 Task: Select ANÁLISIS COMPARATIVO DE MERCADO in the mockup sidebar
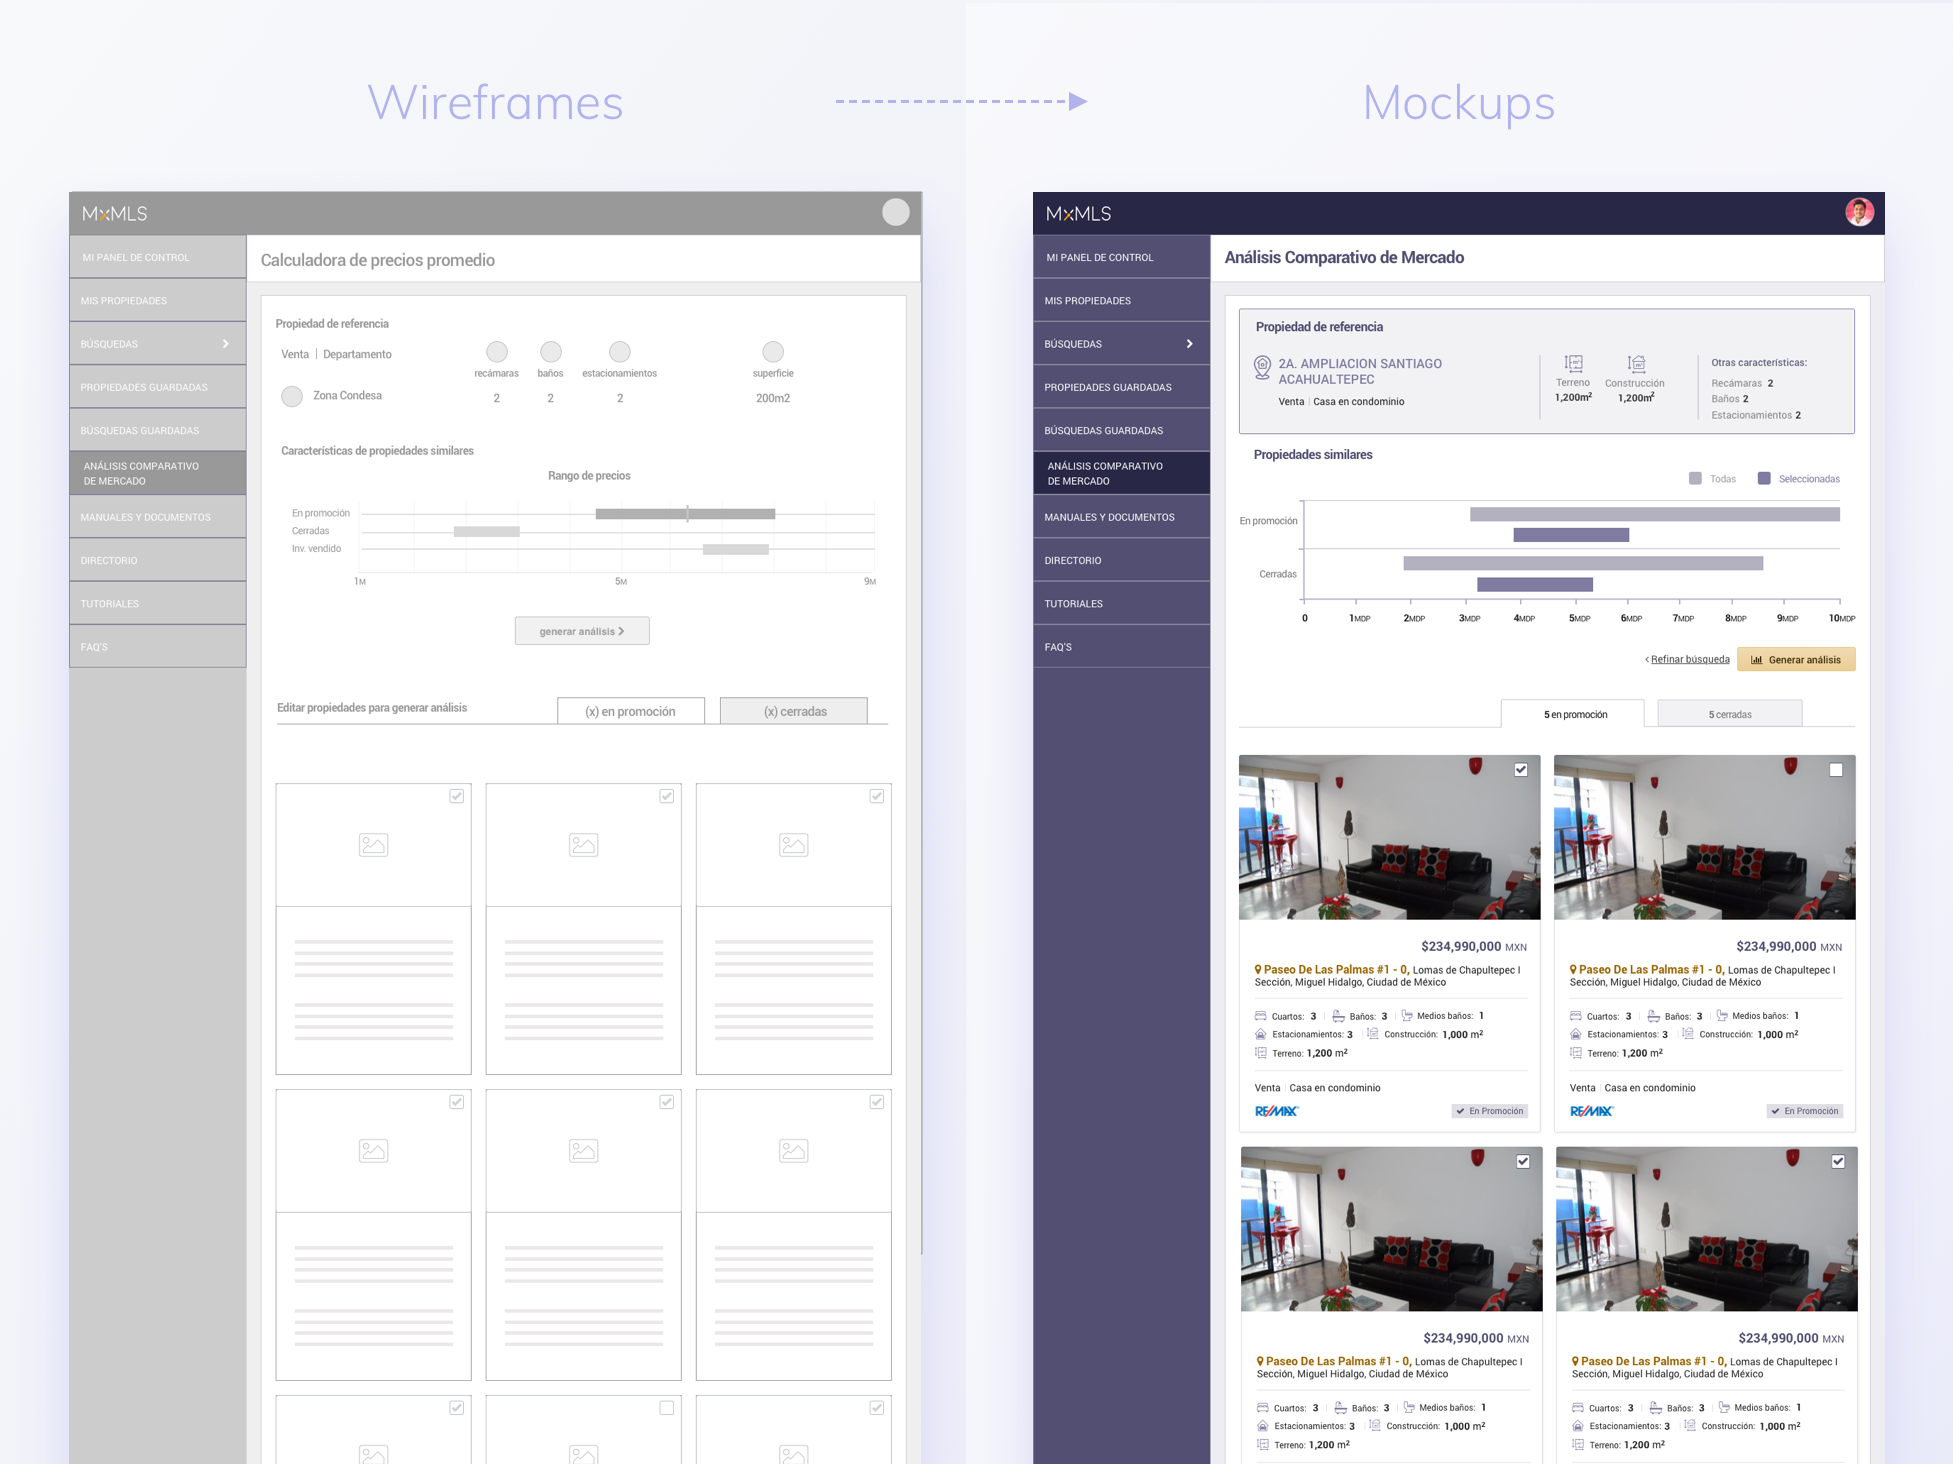tap(1122, 473)
